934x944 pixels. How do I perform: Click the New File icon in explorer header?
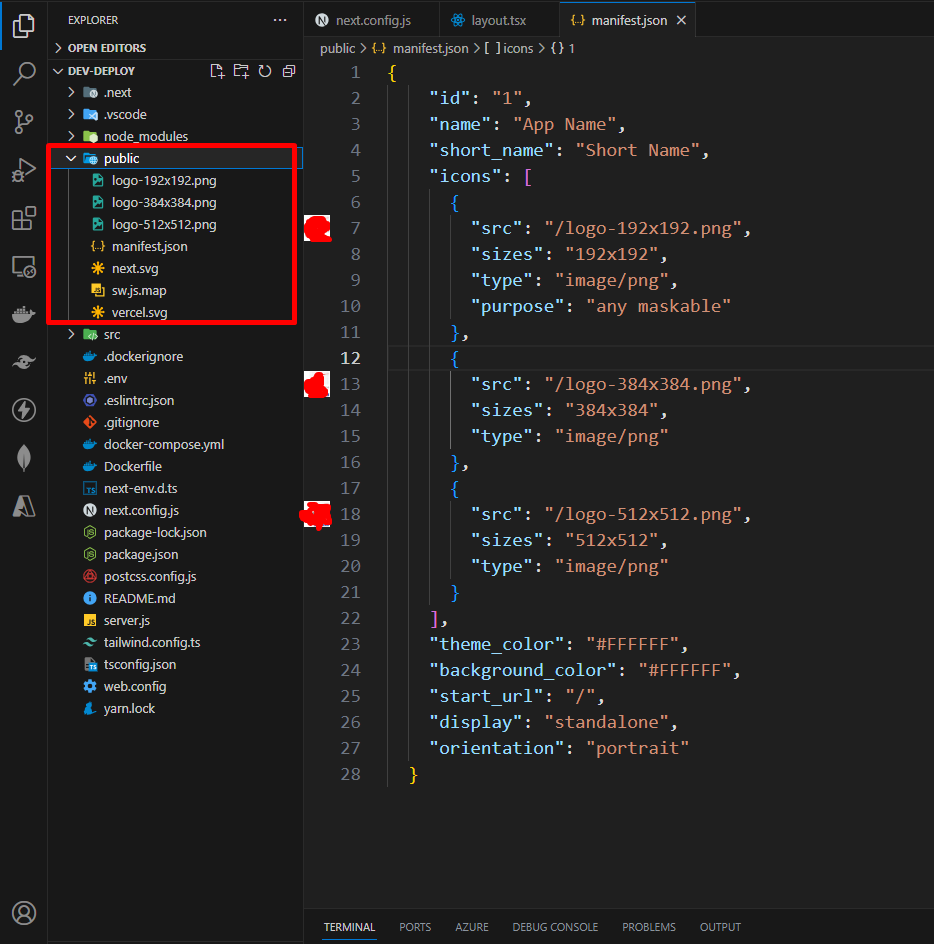tap(217, 71)
